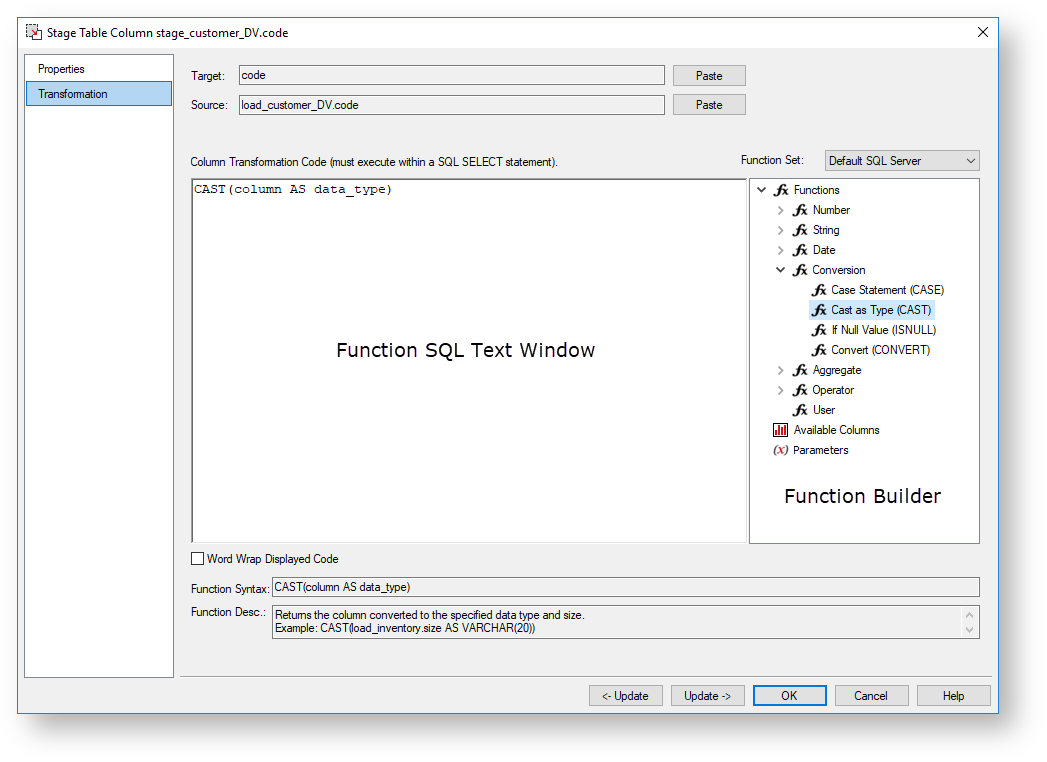This screenshot has height=762, width=1047.
Task: Select the Parameters node
Action: coord(821,451)
